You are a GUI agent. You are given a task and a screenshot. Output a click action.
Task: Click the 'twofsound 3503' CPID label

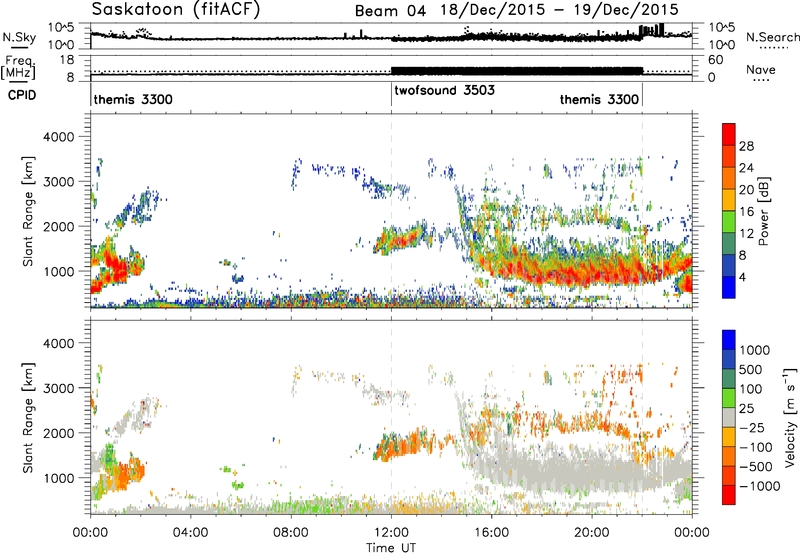(444, 90)
